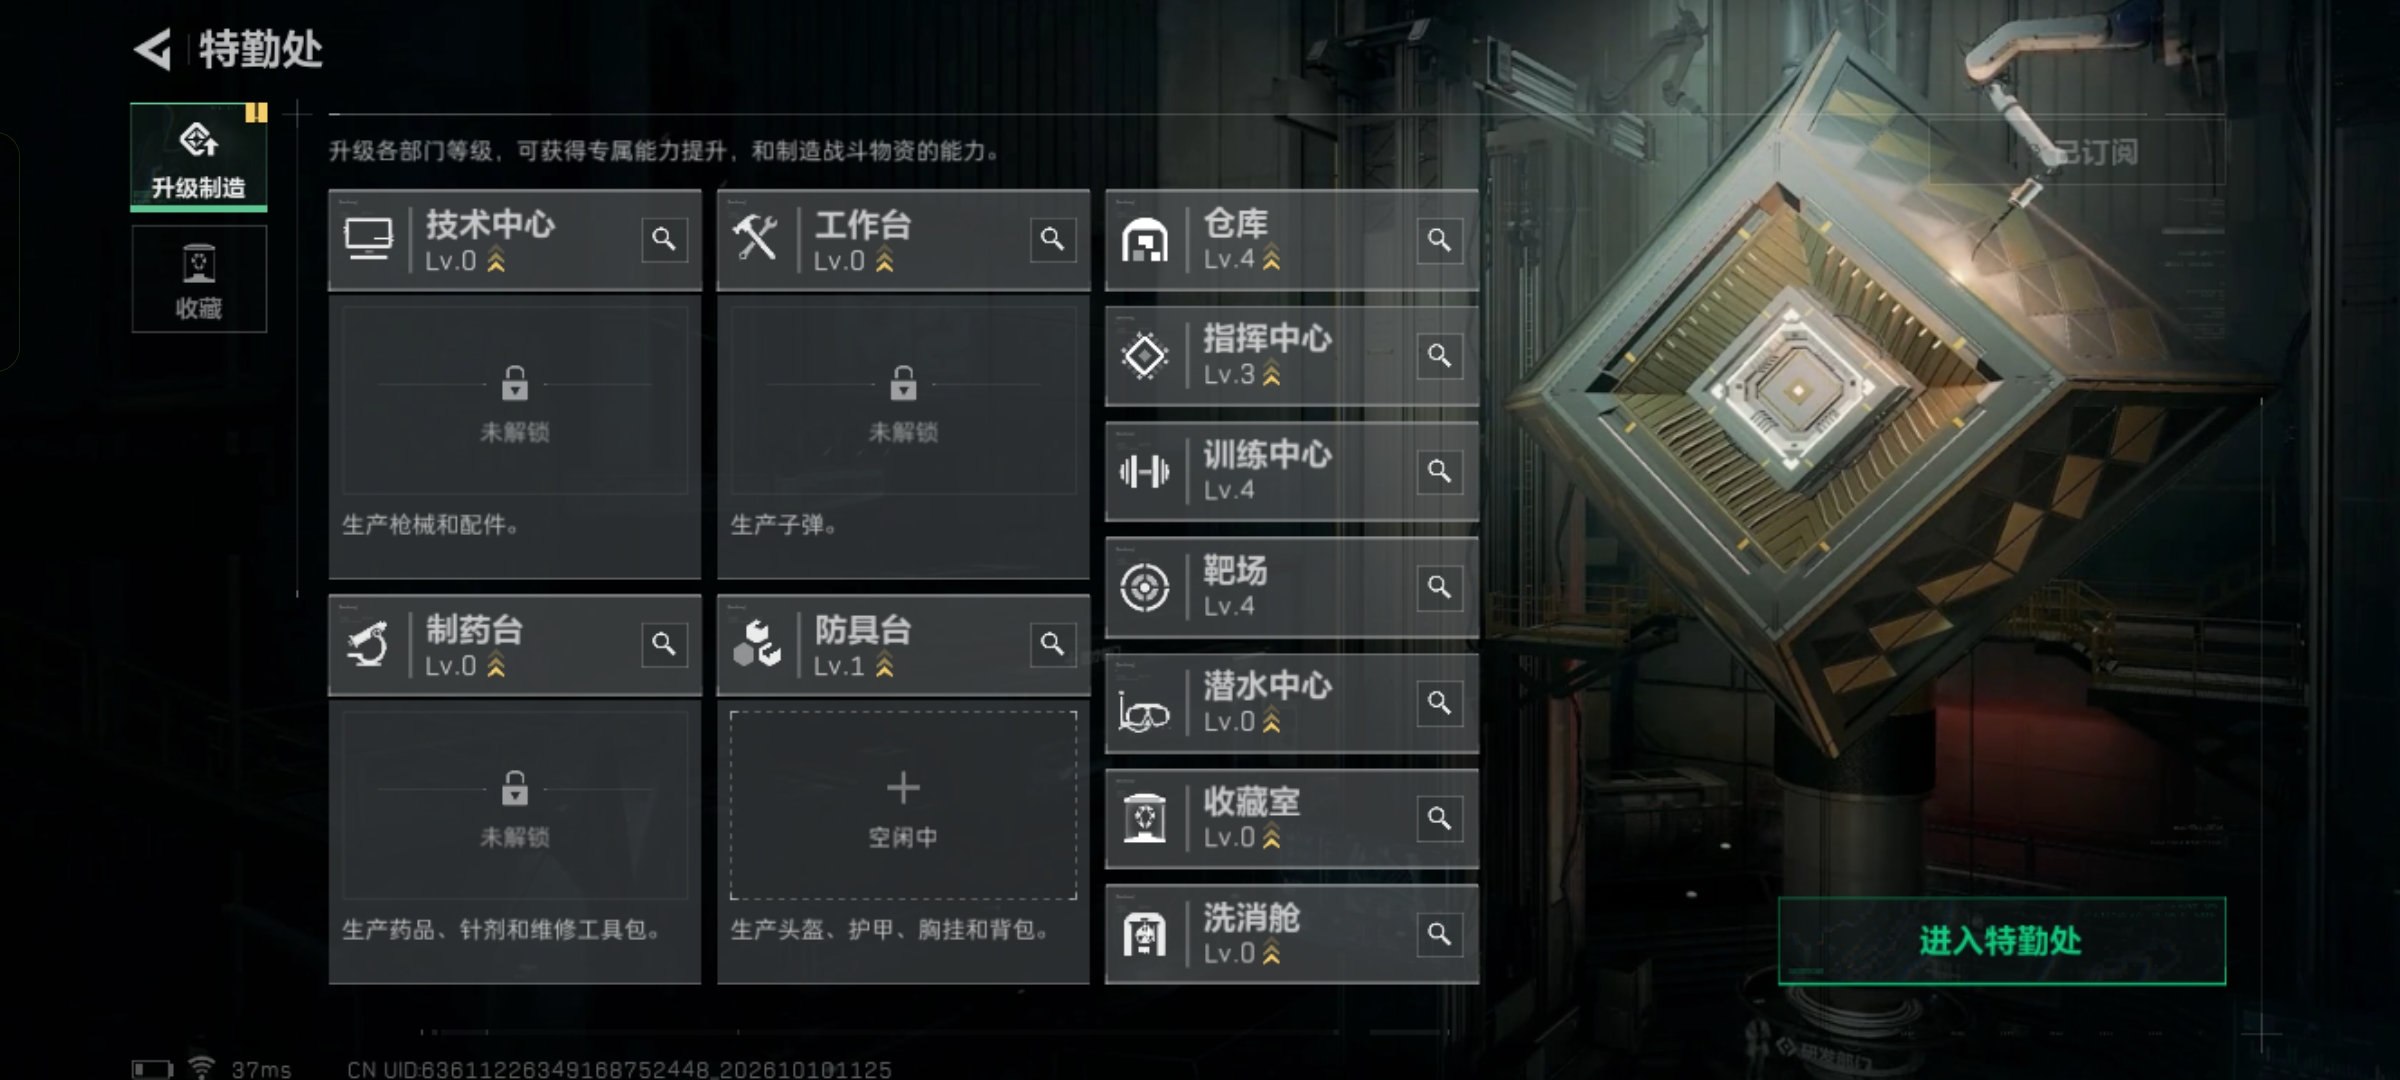Click the 训练中心 dumbbell icon

(x=1144, y=471)
